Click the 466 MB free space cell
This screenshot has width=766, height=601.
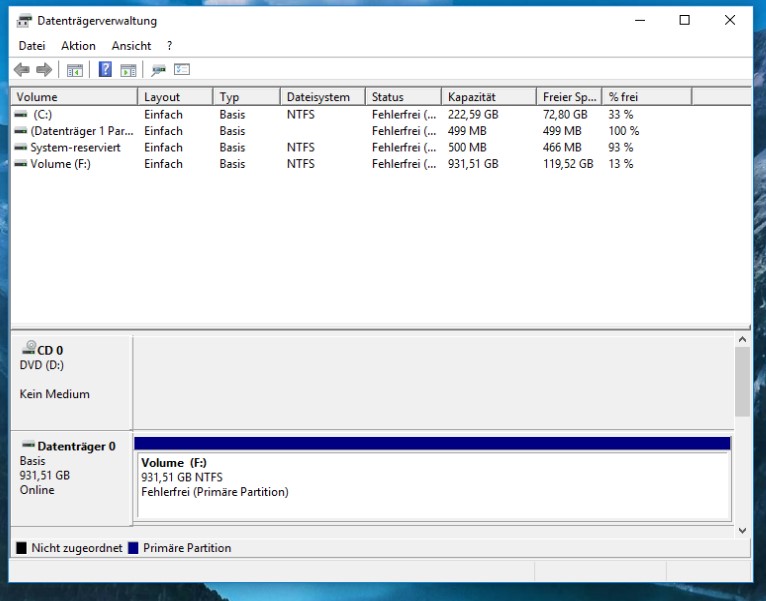562,147
